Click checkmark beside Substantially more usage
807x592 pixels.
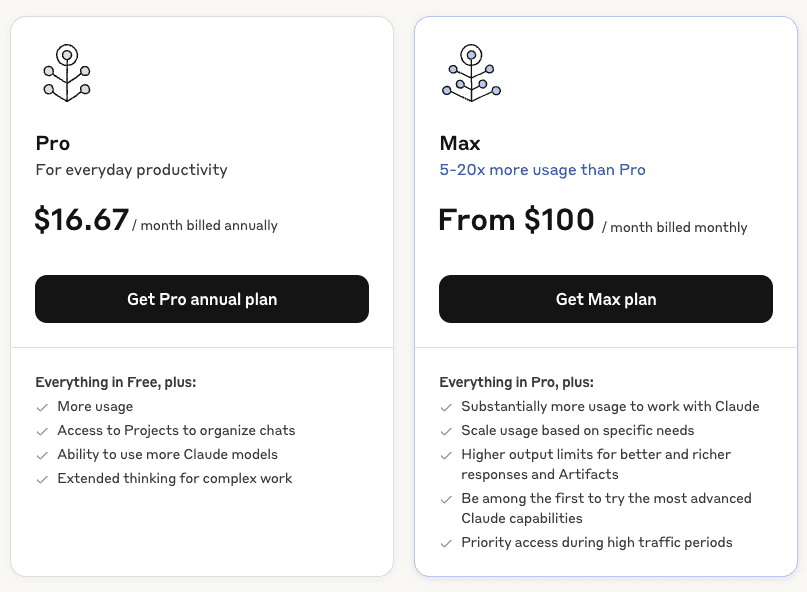click(x=446, y=407)
